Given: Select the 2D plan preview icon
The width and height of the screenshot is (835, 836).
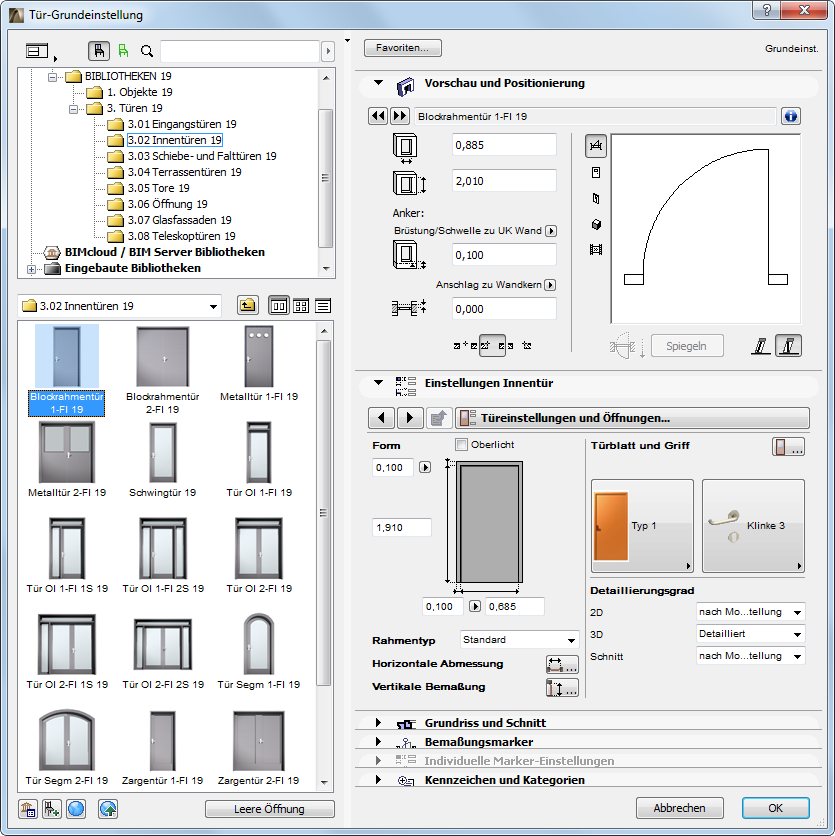Looking at the screenshot, I should click(596, 146).
